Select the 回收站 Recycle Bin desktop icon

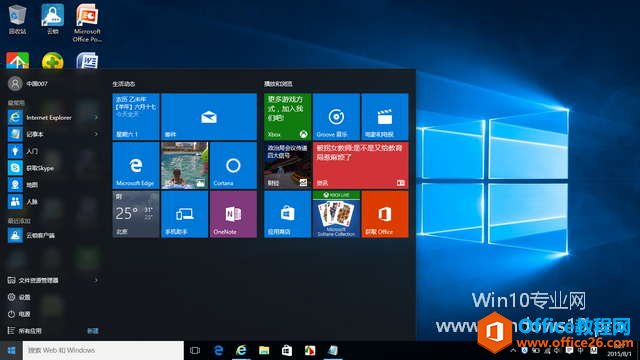tap(17, 19)
